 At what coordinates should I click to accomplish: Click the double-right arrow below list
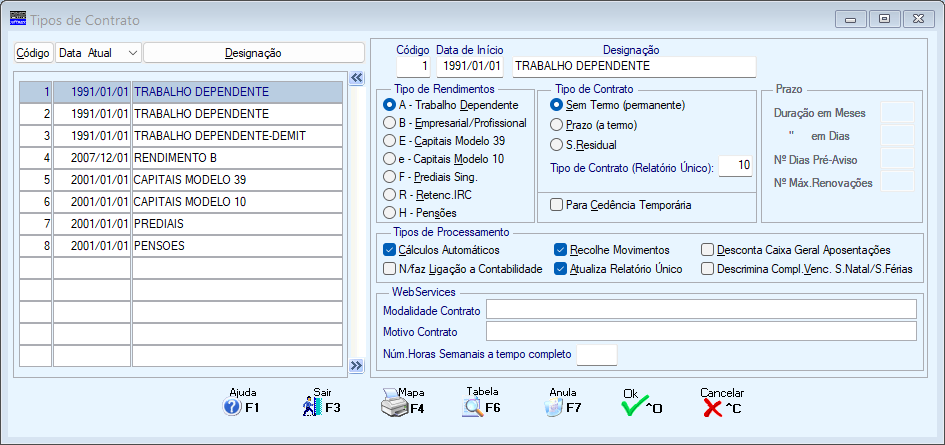(x=356, y=365)
